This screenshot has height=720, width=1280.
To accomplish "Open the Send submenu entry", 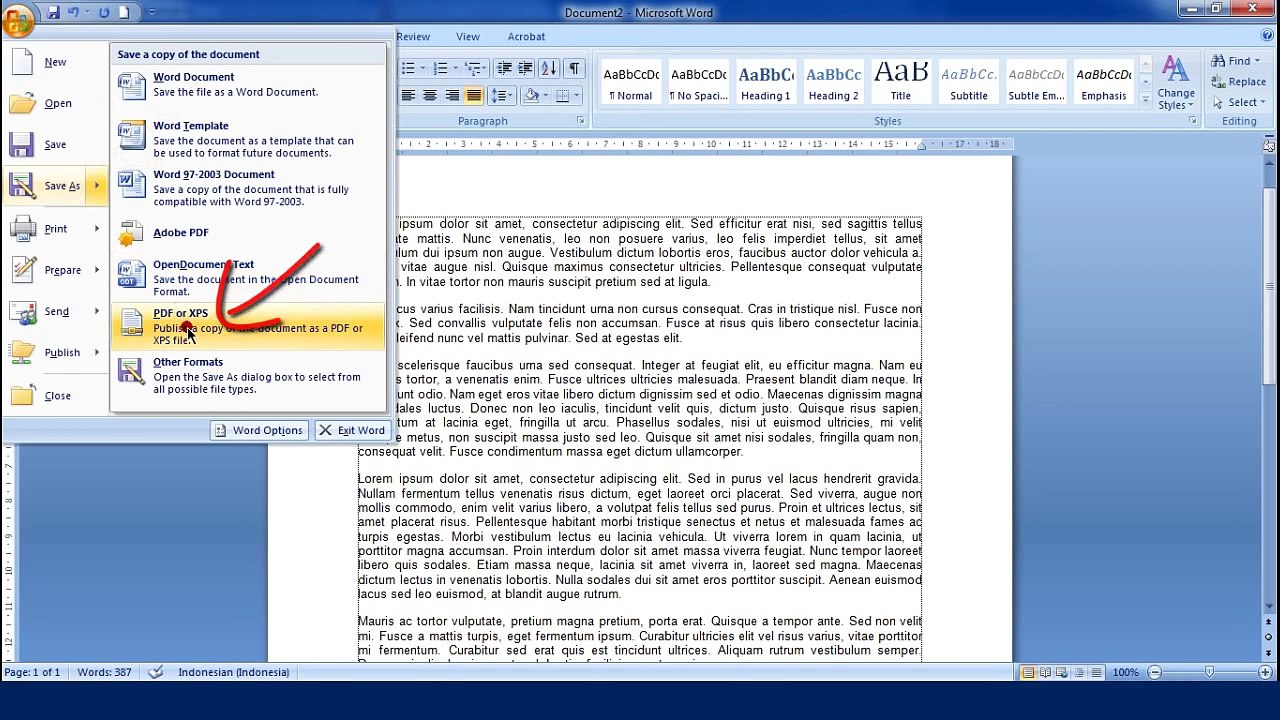I will [55, 311].
